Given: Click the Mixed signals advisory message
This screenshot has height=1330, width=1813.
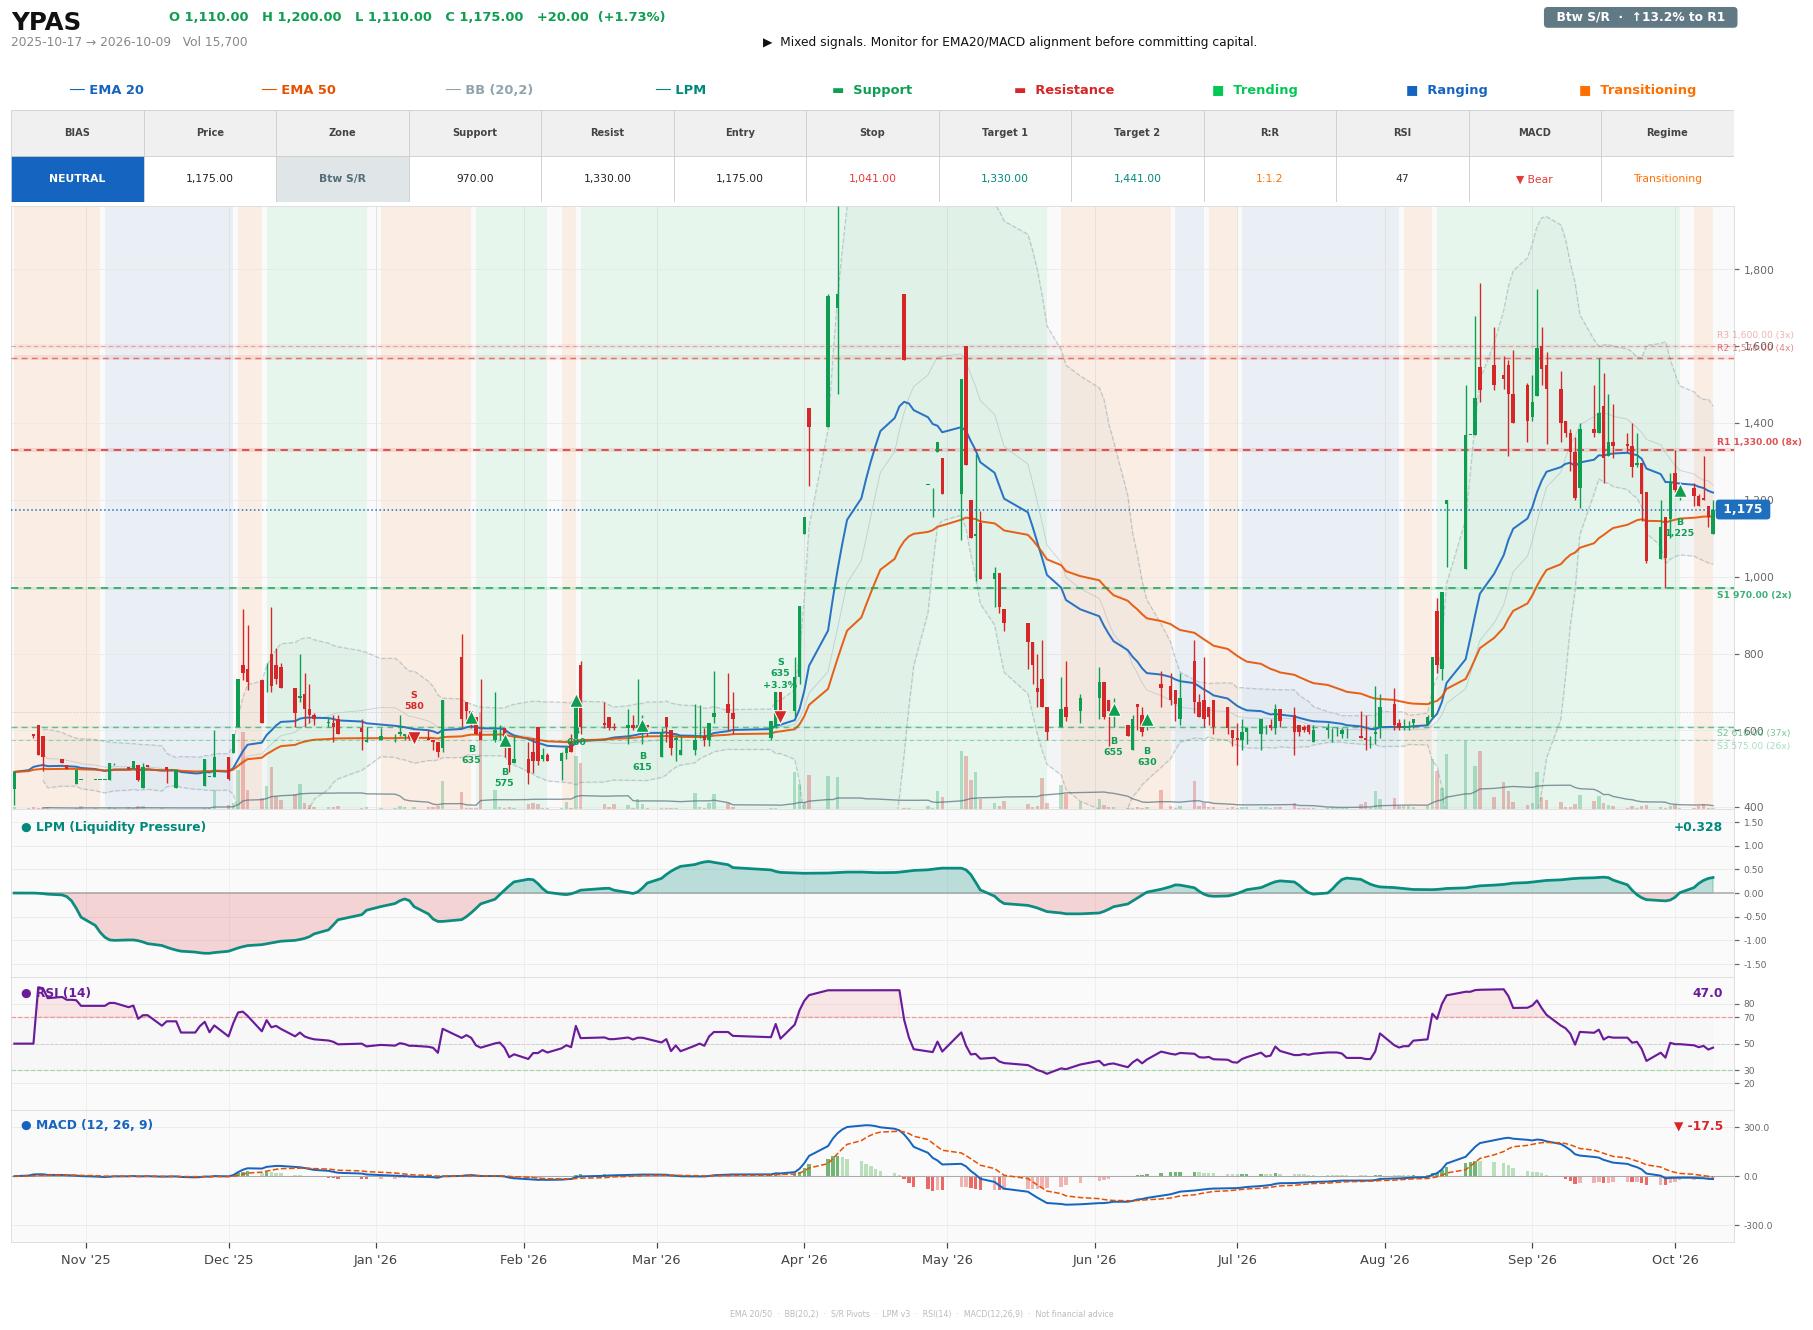Looking at the screenshot, I should click(1010, 42).
